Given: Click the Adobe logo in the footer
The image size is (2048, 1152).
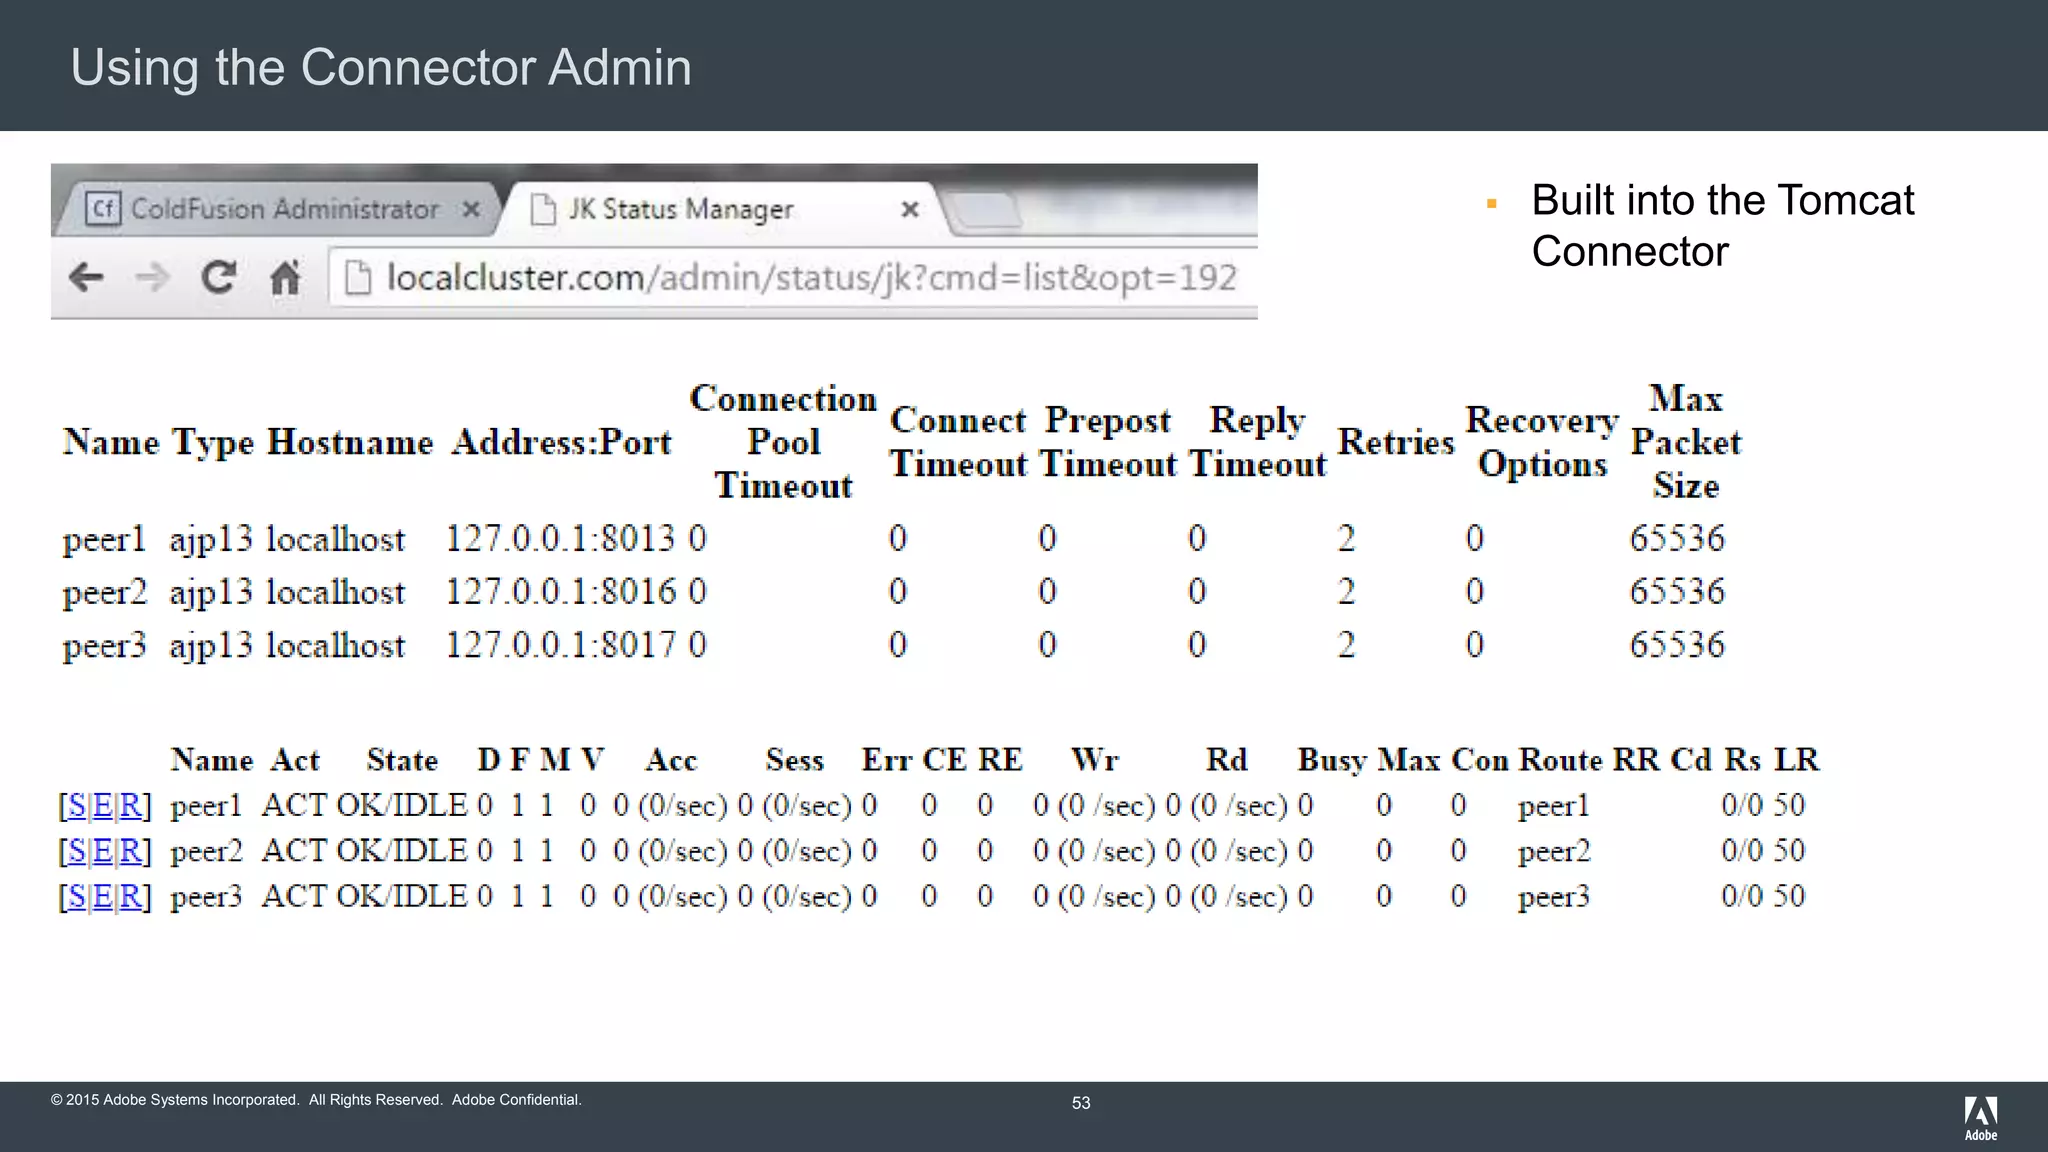Looking at the screenshot, I should 1981,1119.
